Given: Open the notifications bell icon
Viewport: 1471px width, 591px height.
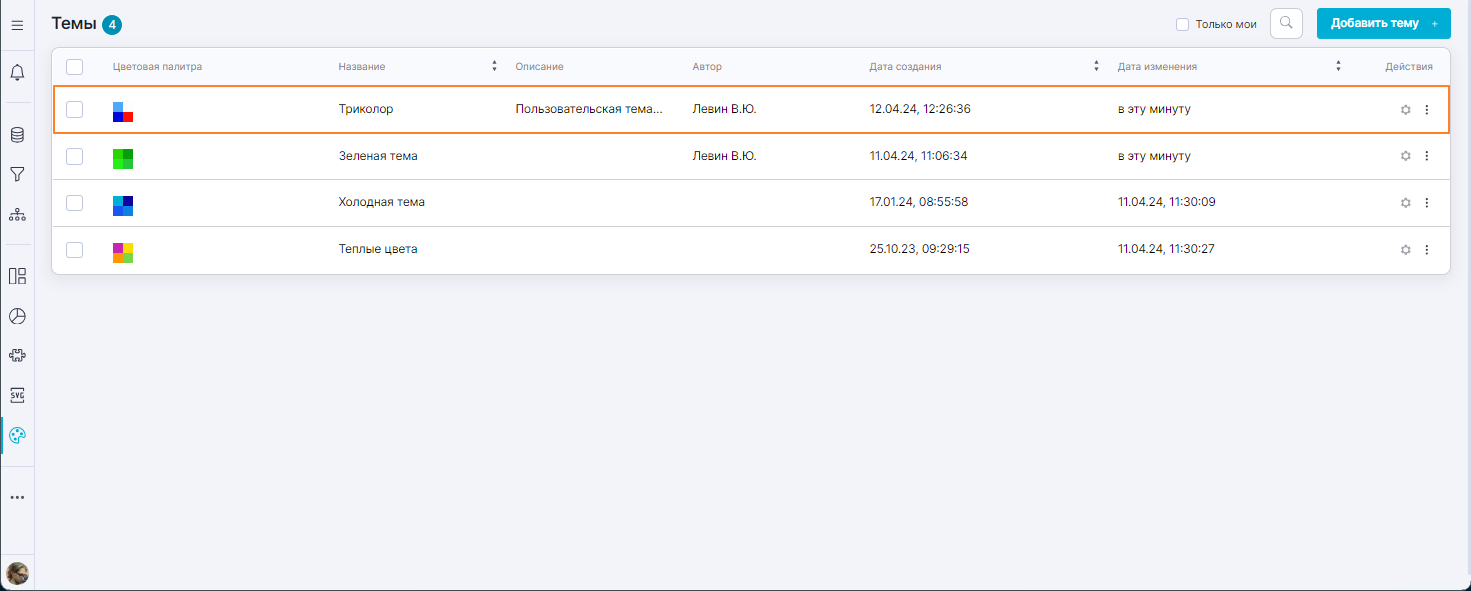Looking at the screenshot, I should click(x=17, y=73).
